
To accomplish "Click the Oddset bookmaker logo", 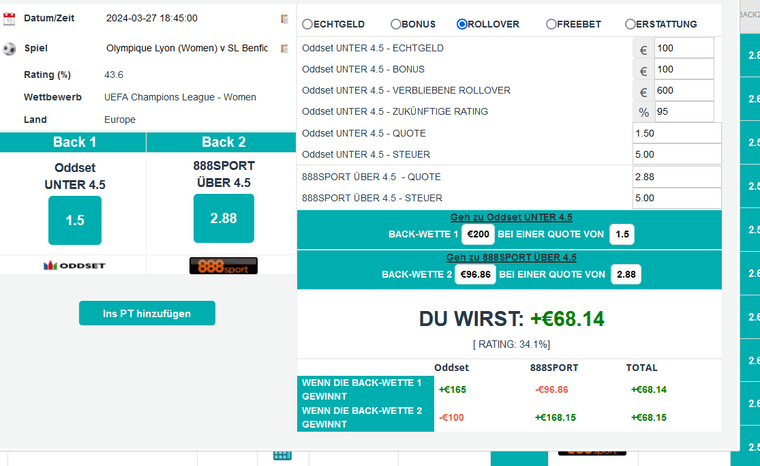I will coord(74,266).
